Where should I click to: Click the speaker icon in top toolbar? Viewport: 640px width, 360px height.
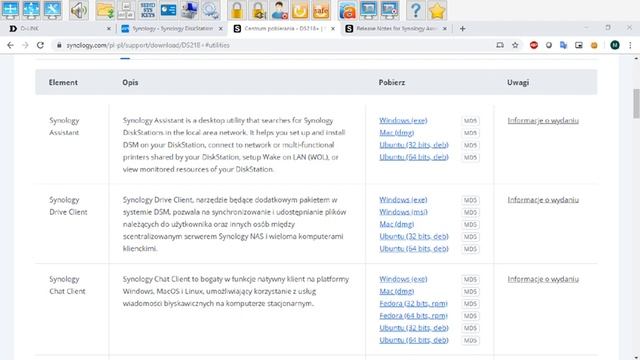[x=78, y=10]
